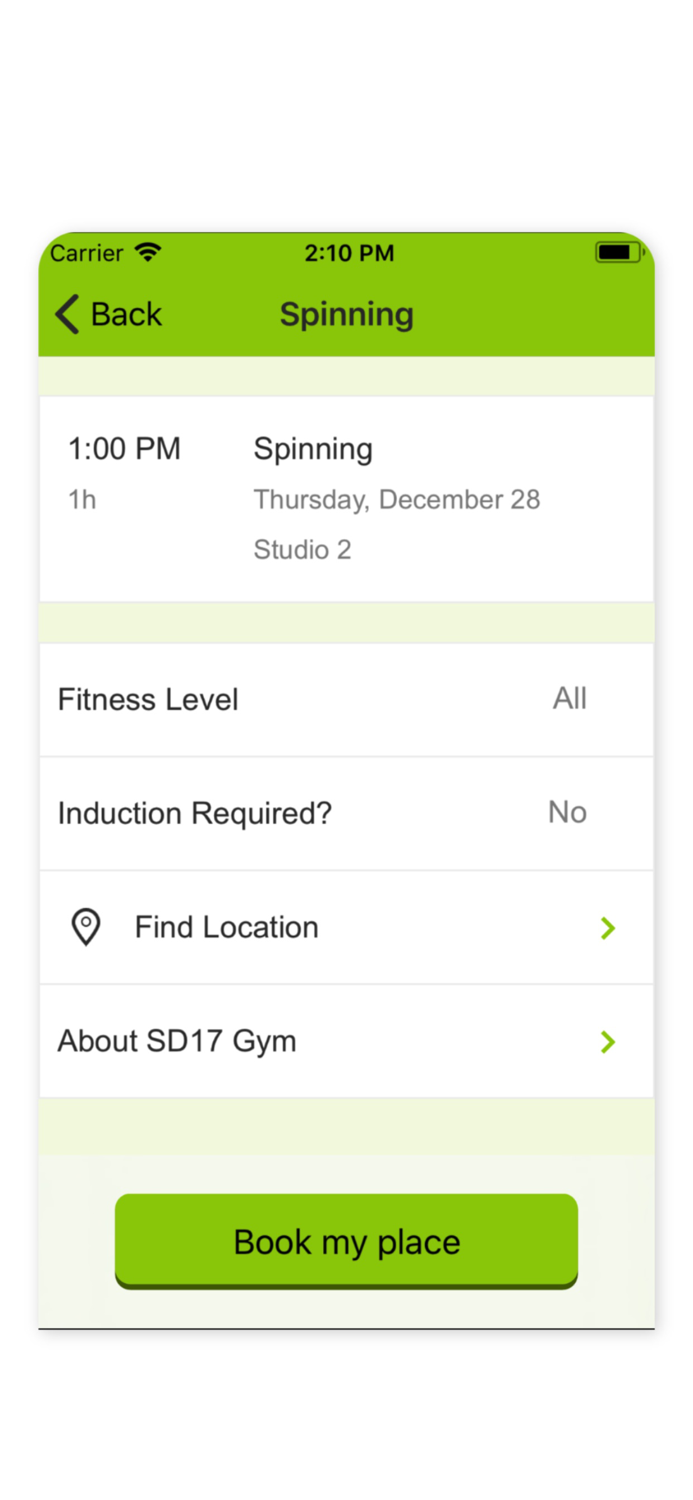Viewport: 693px width, 1500px height.
Task: Click the chevron next to About SD17 Gym
Action: pyautogui.click(x=608, y=1041)
